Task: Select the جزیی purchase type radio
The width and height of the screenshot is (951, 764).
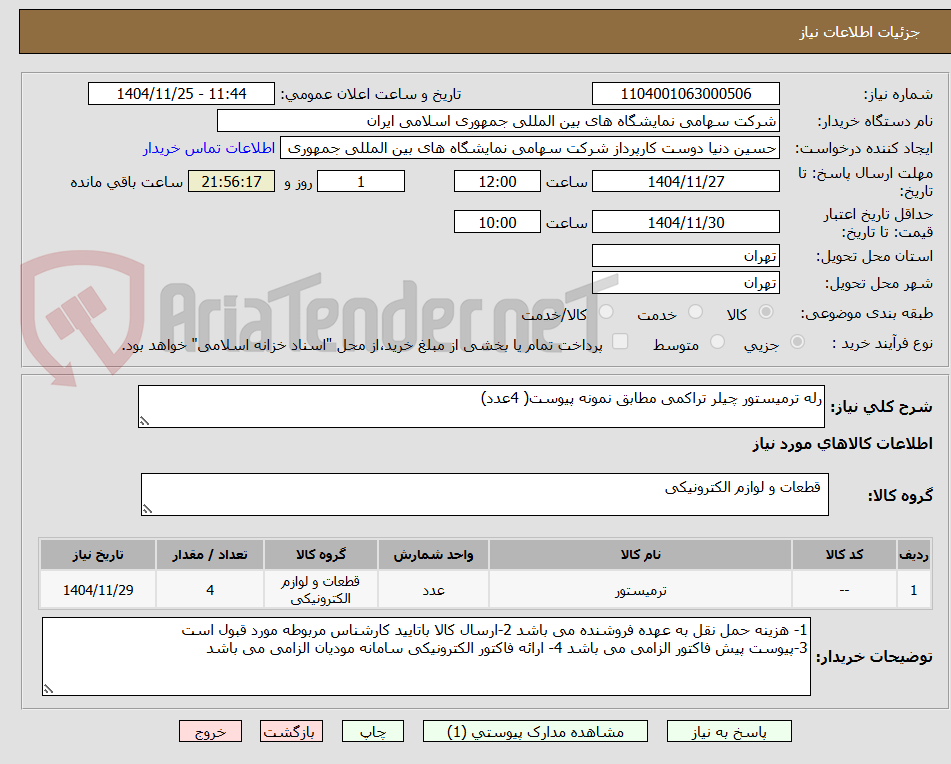Action: pos(797,342)
